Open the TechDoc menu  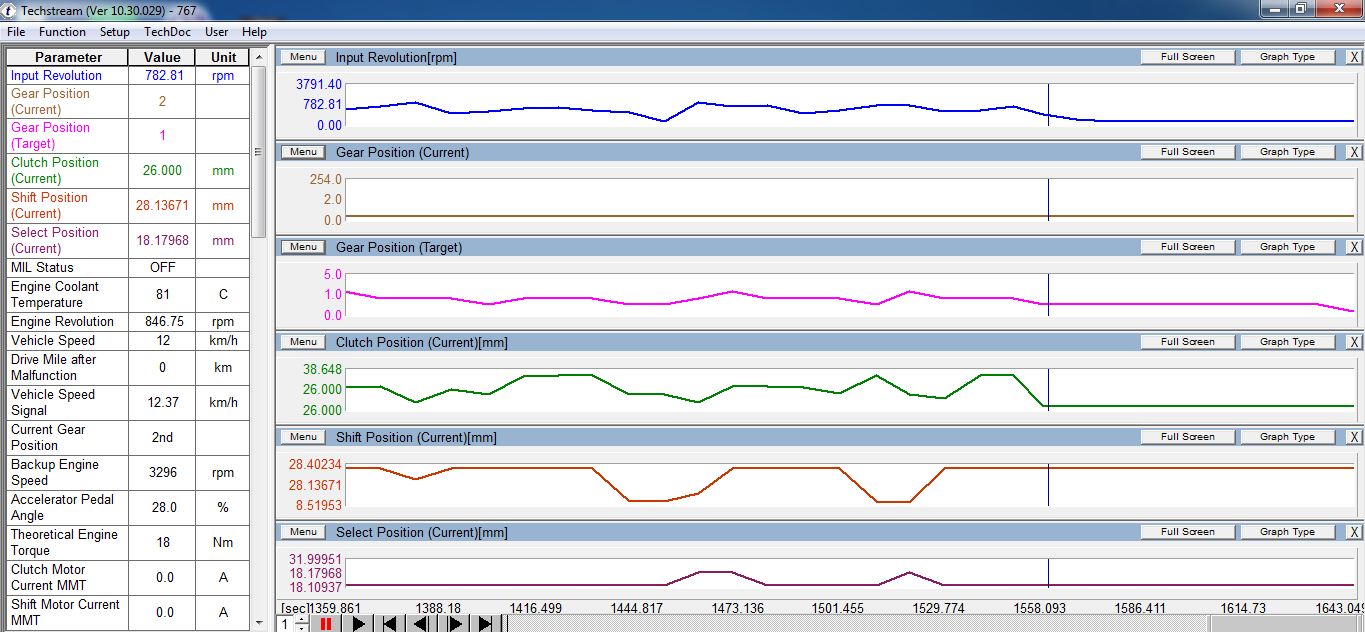click(167, 32)
